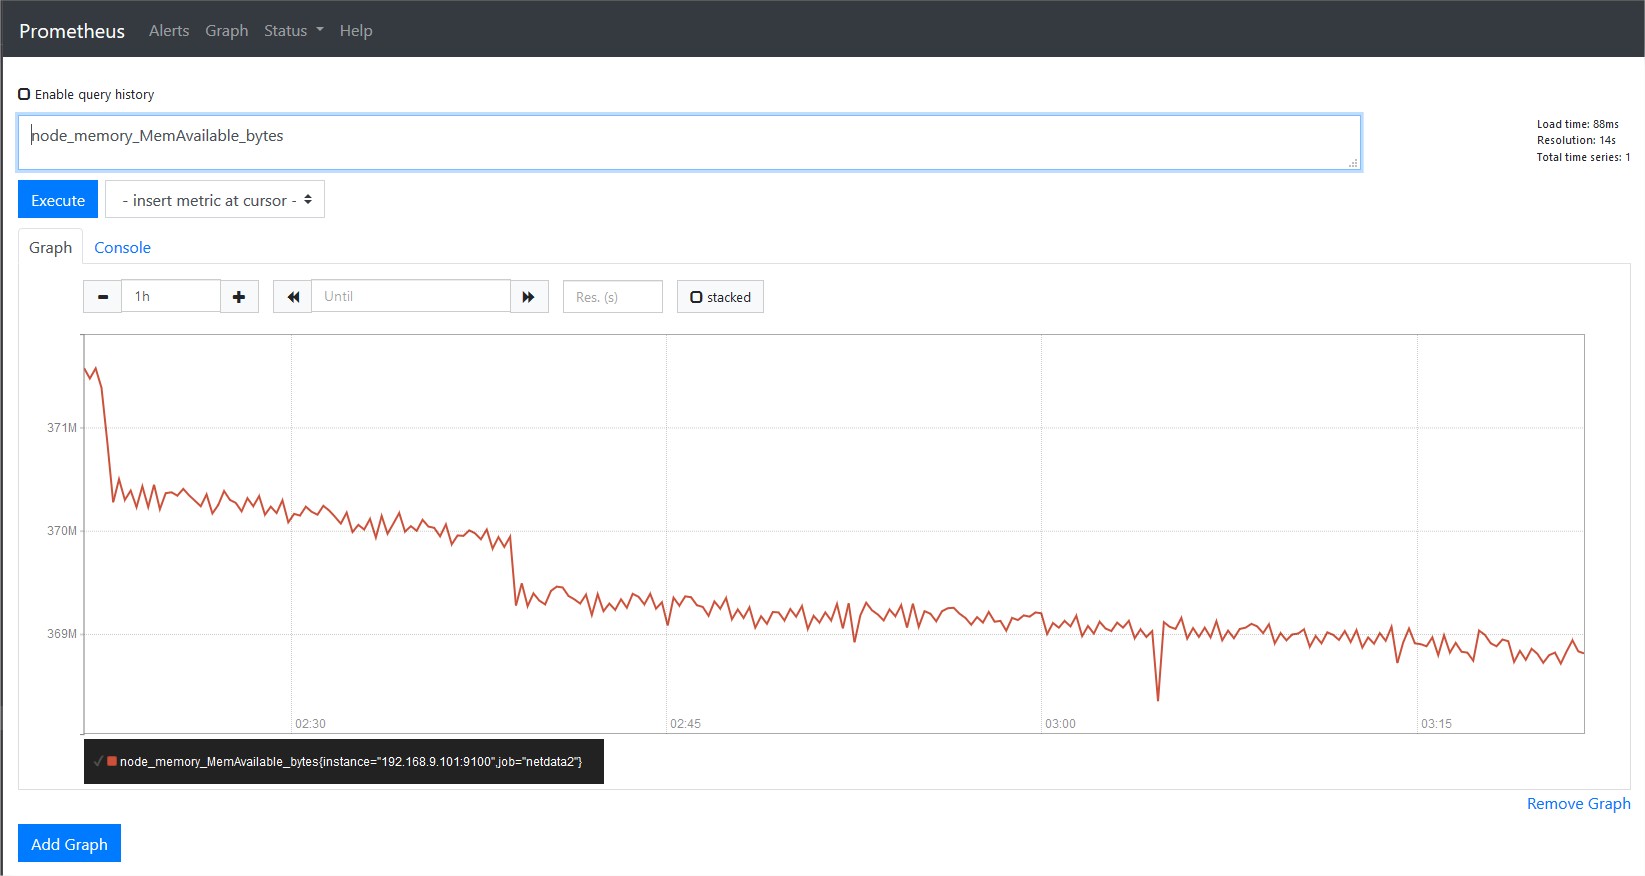Go to Graph in top navigation
Image resolution: width=1645 pixels, height=876 pixels.
tap(227, 31)
